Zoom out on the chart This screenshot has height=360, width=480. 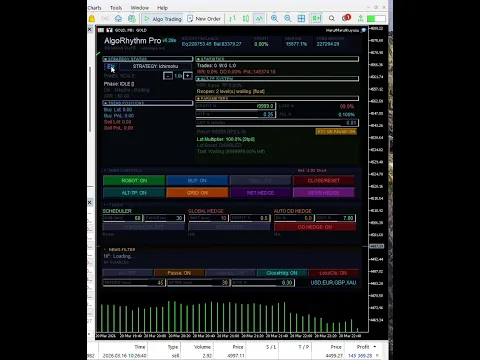pos(288,19)
